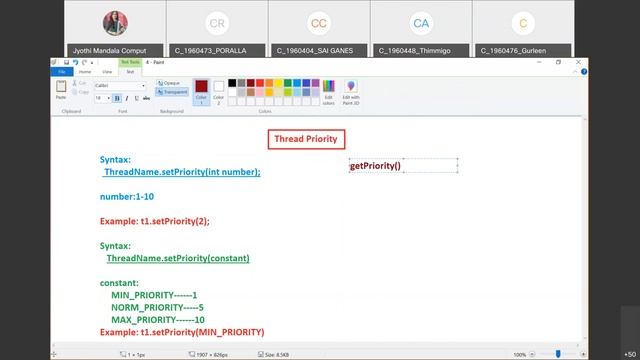Switch to the View ribbon tab
The height and width of the screenshot is (360, 640).
tap(107, 72)
